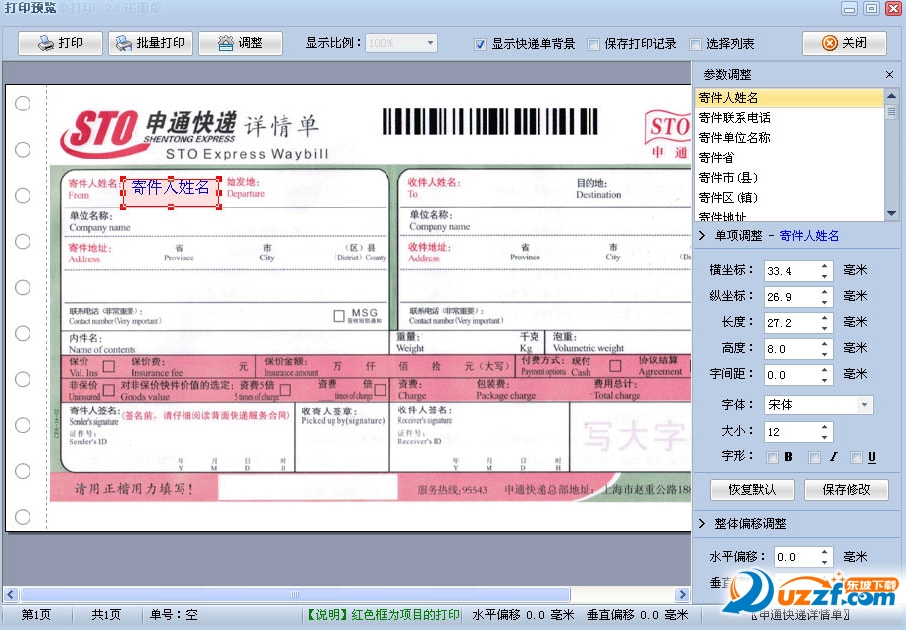Increase font 大小 with up arrow
The image size is (906, 630).
coord(825,427)
